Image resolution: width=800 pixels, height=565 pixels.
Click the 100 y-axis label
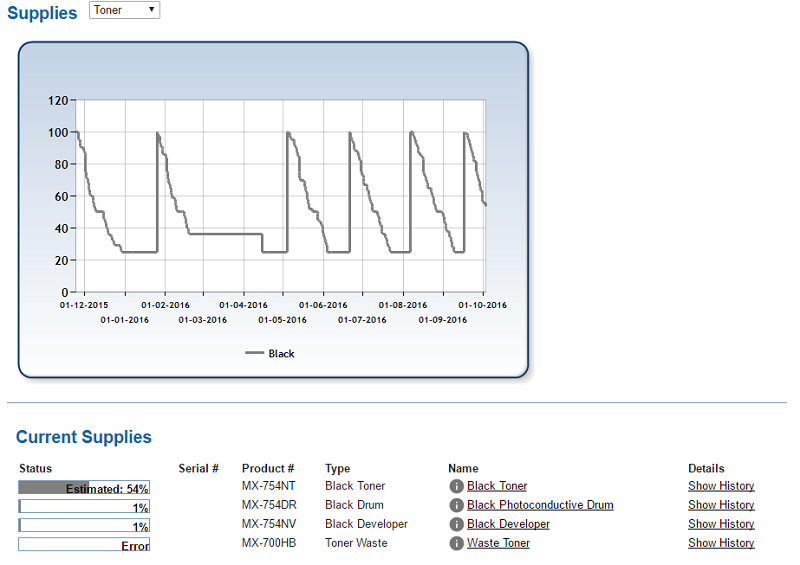pyautogui.click(x=58, y=133)
